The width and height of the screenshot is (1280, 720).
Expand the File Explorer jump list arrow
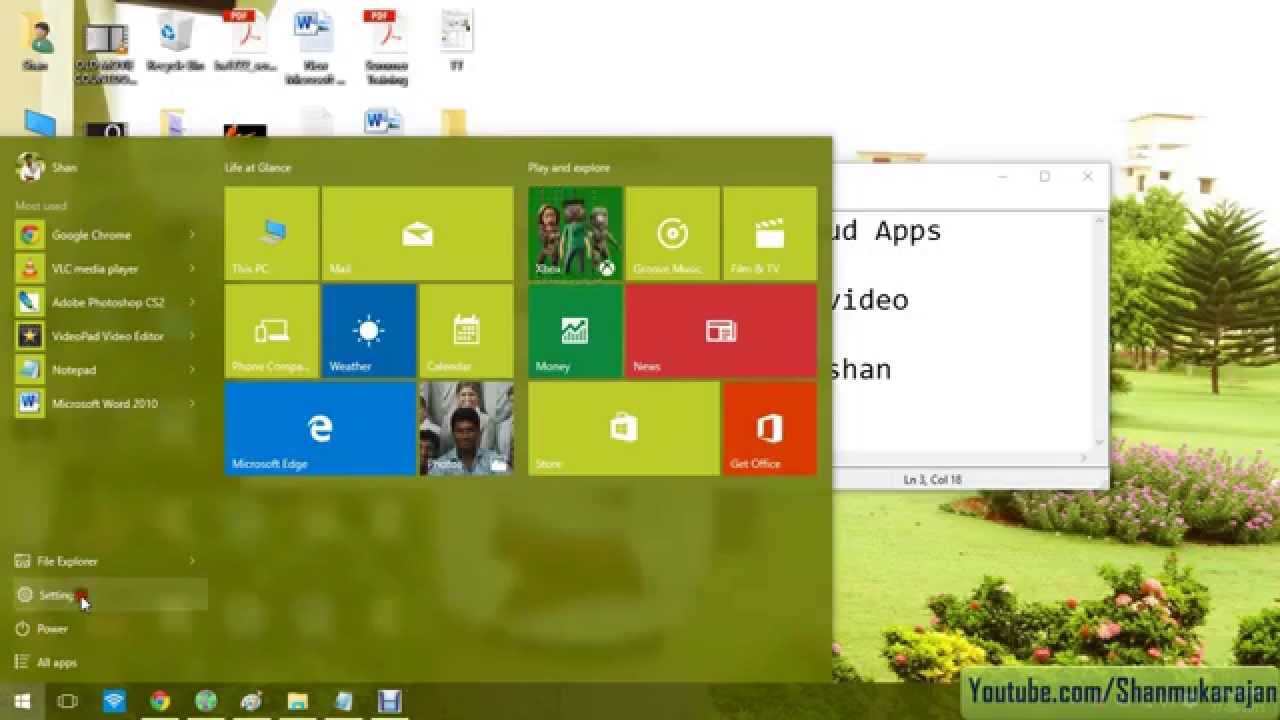(x=192, y=561)
